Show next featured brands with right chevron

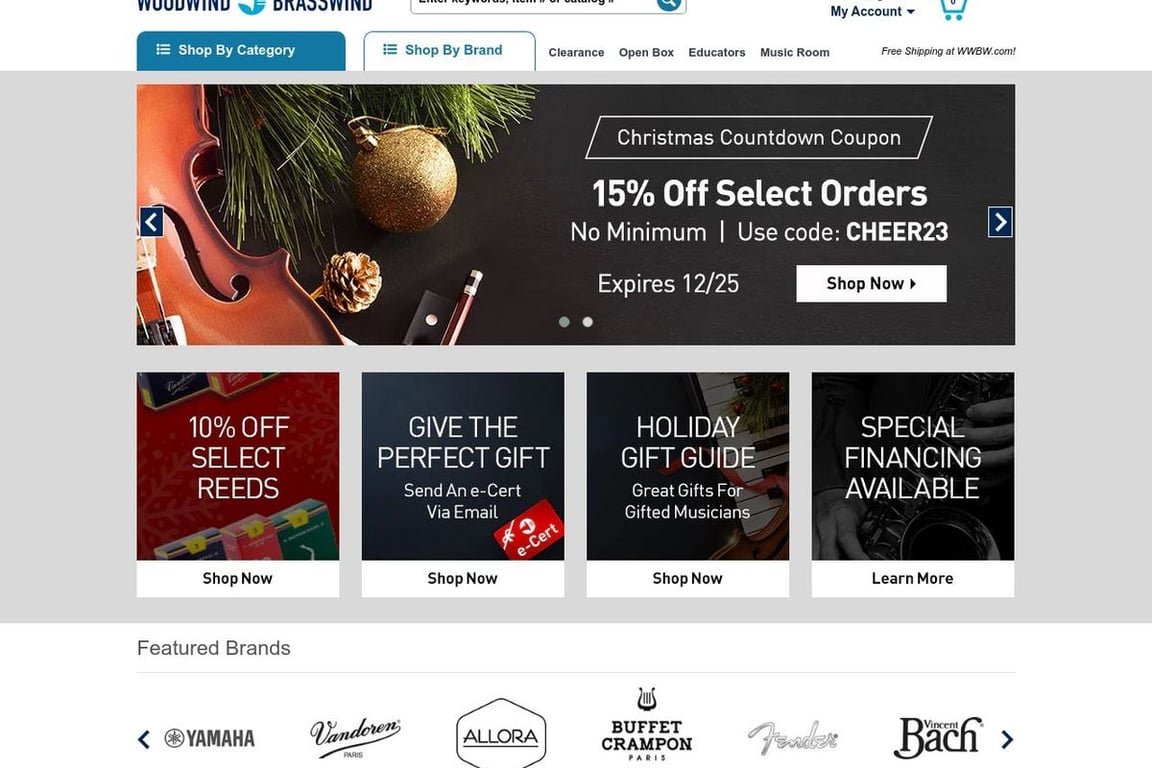pos(1007,739)
